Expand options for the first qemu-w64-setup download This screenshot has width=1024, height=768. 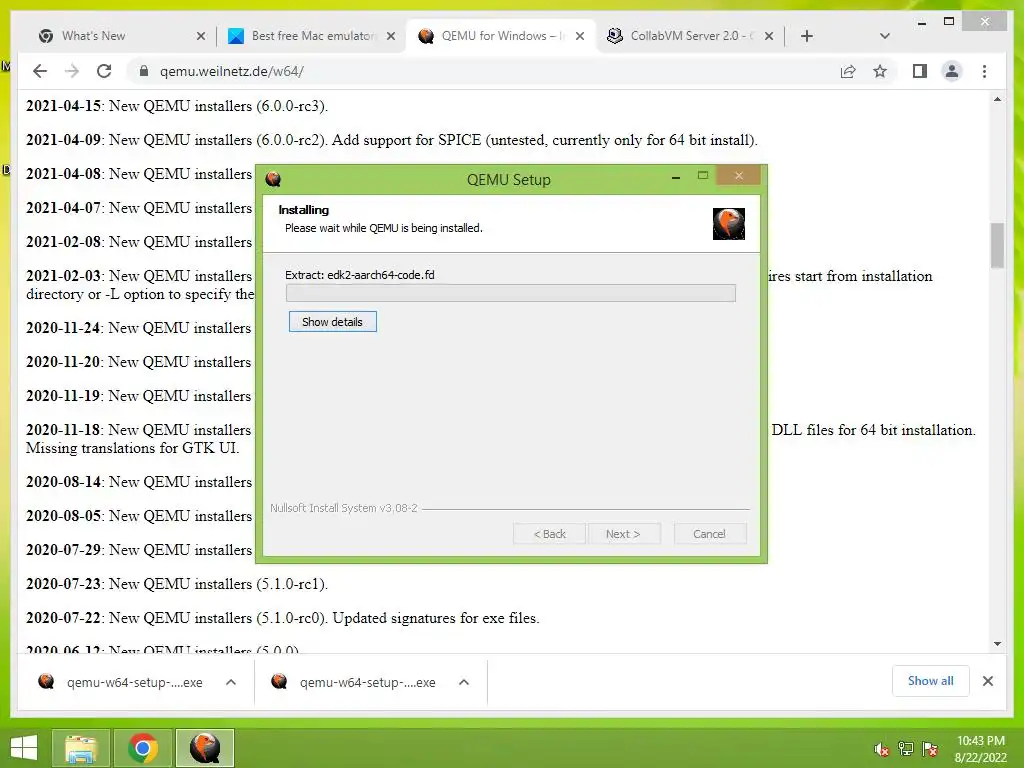[x=231, y=682]
